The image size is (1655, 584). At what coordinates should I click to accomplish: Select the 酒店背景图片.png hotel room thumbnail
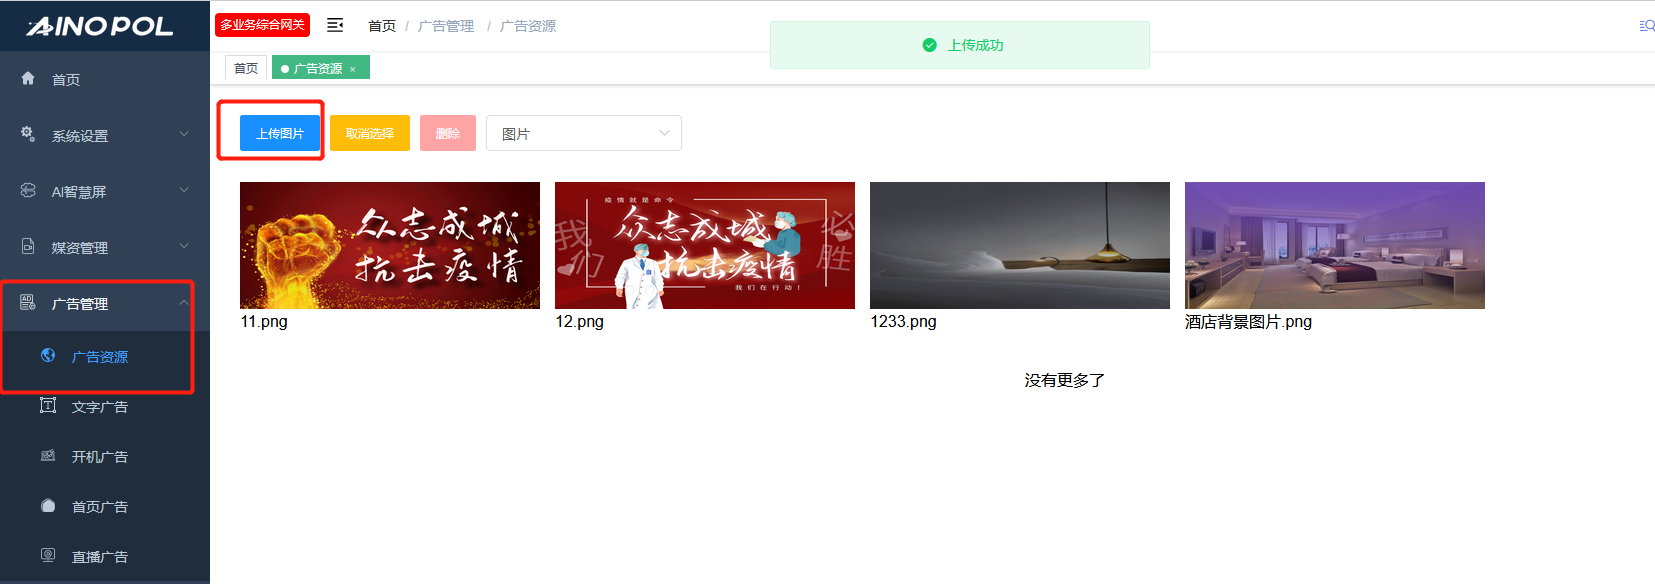(x=1334, y=245)
